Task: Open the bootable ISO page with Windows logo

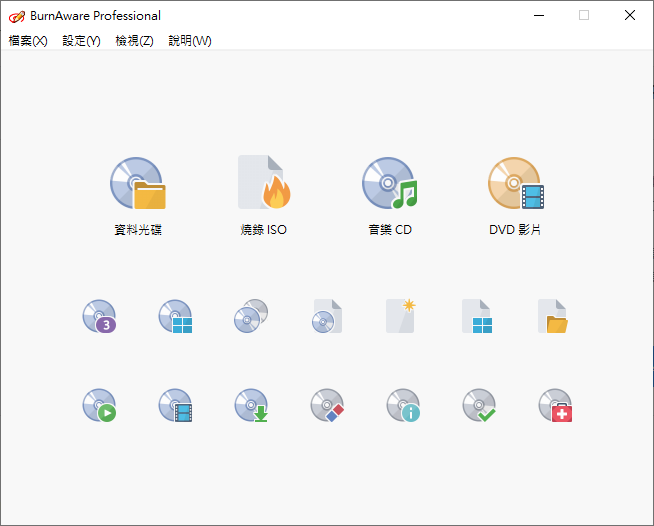Action: click(477, 316)
